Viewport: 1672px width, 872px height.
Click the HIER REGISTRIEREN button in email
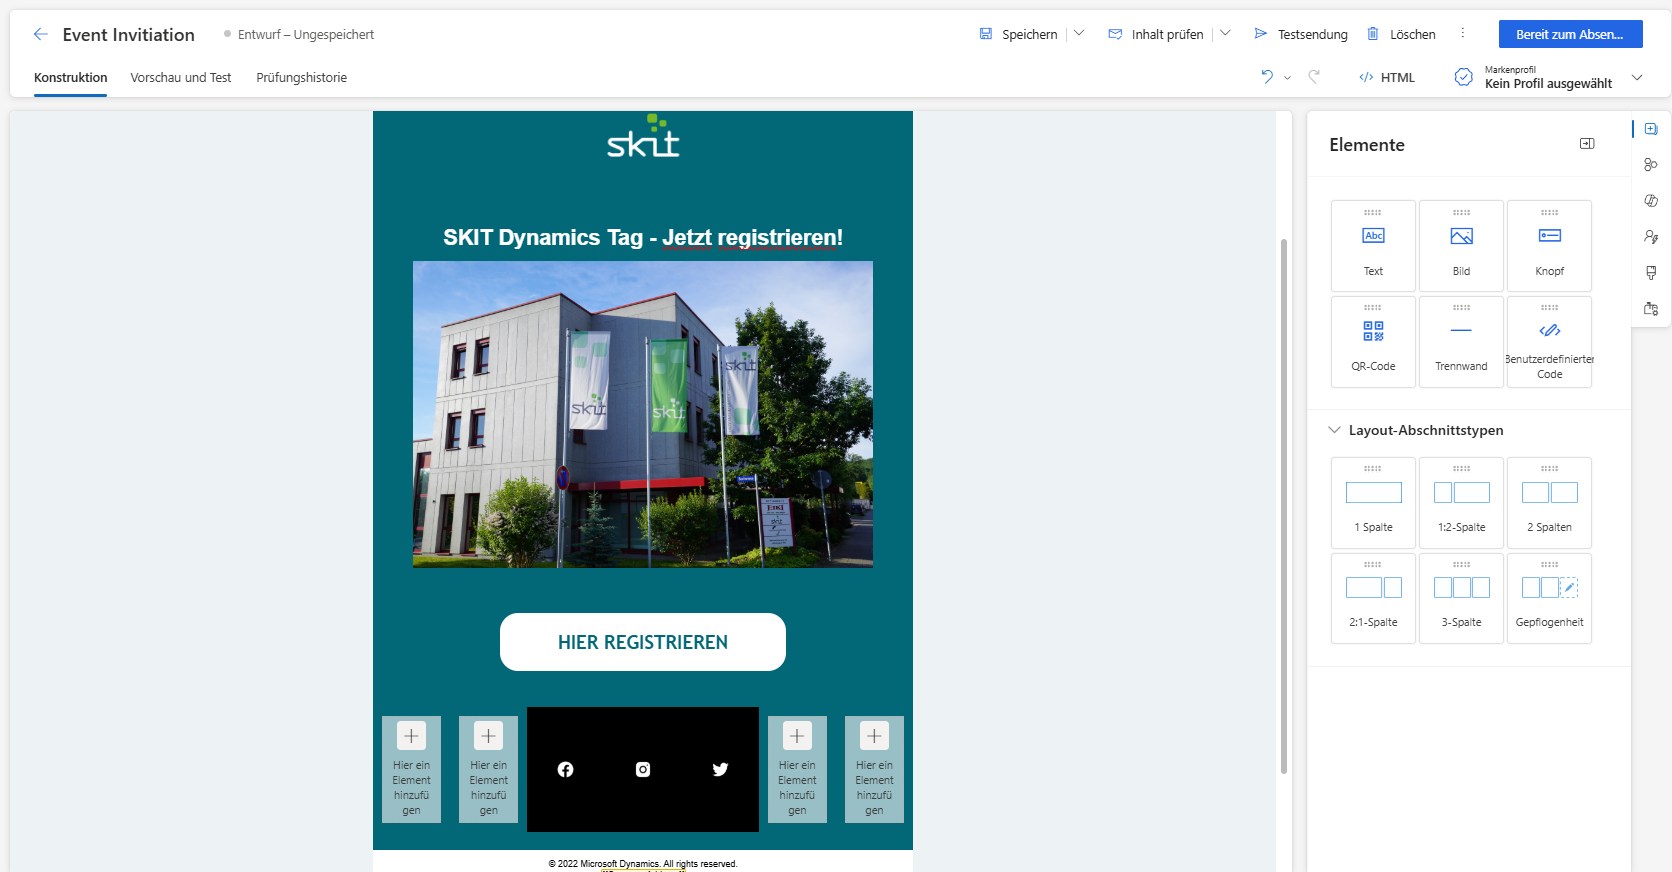642,642
